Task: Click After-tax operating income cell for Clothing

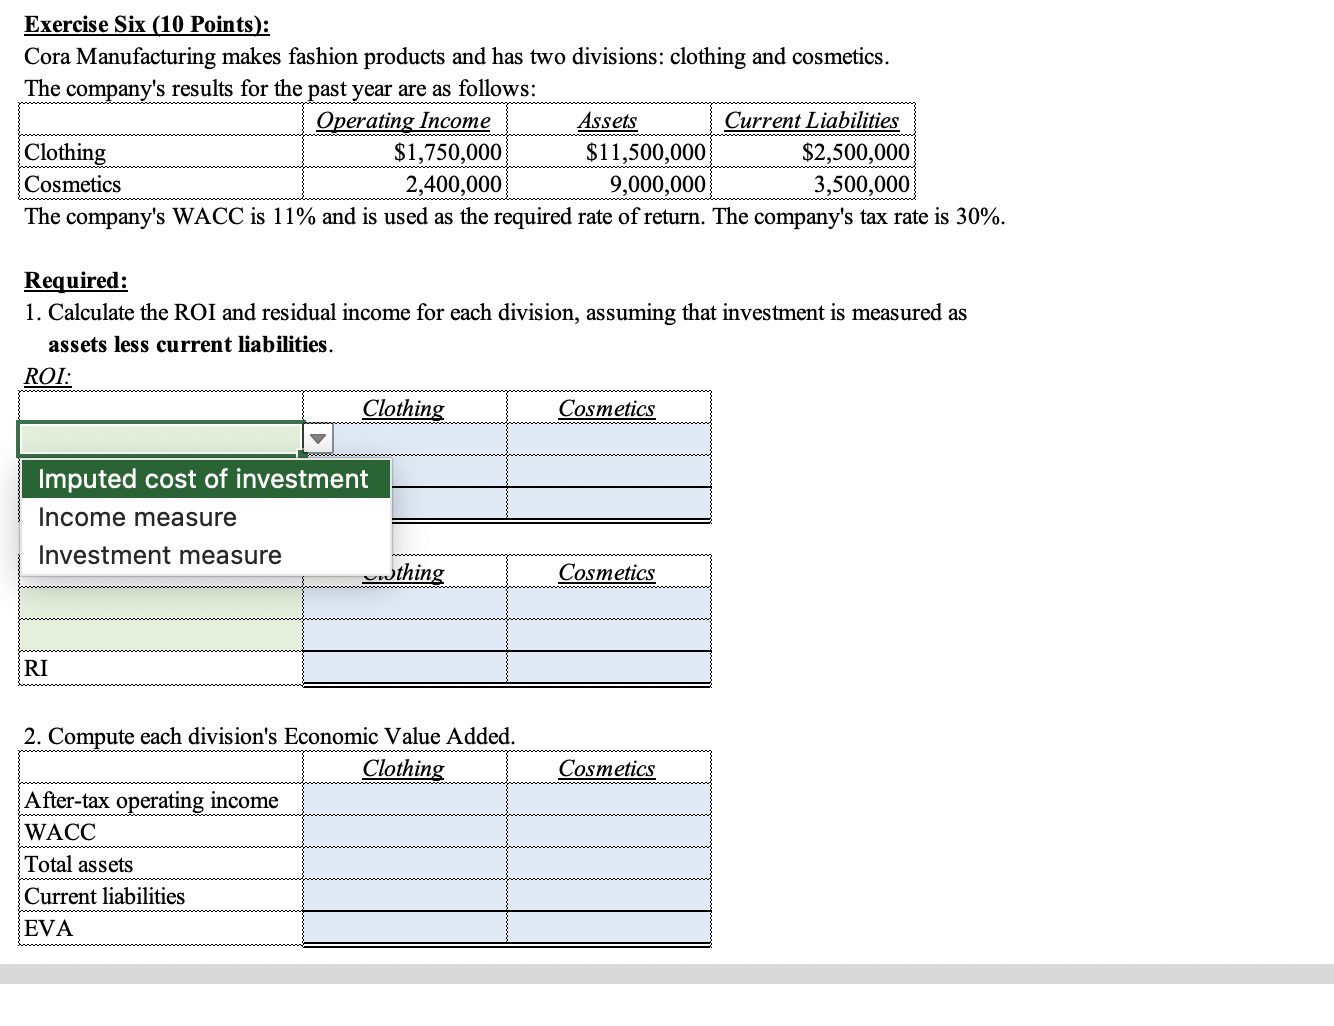Action: point(405,799)
